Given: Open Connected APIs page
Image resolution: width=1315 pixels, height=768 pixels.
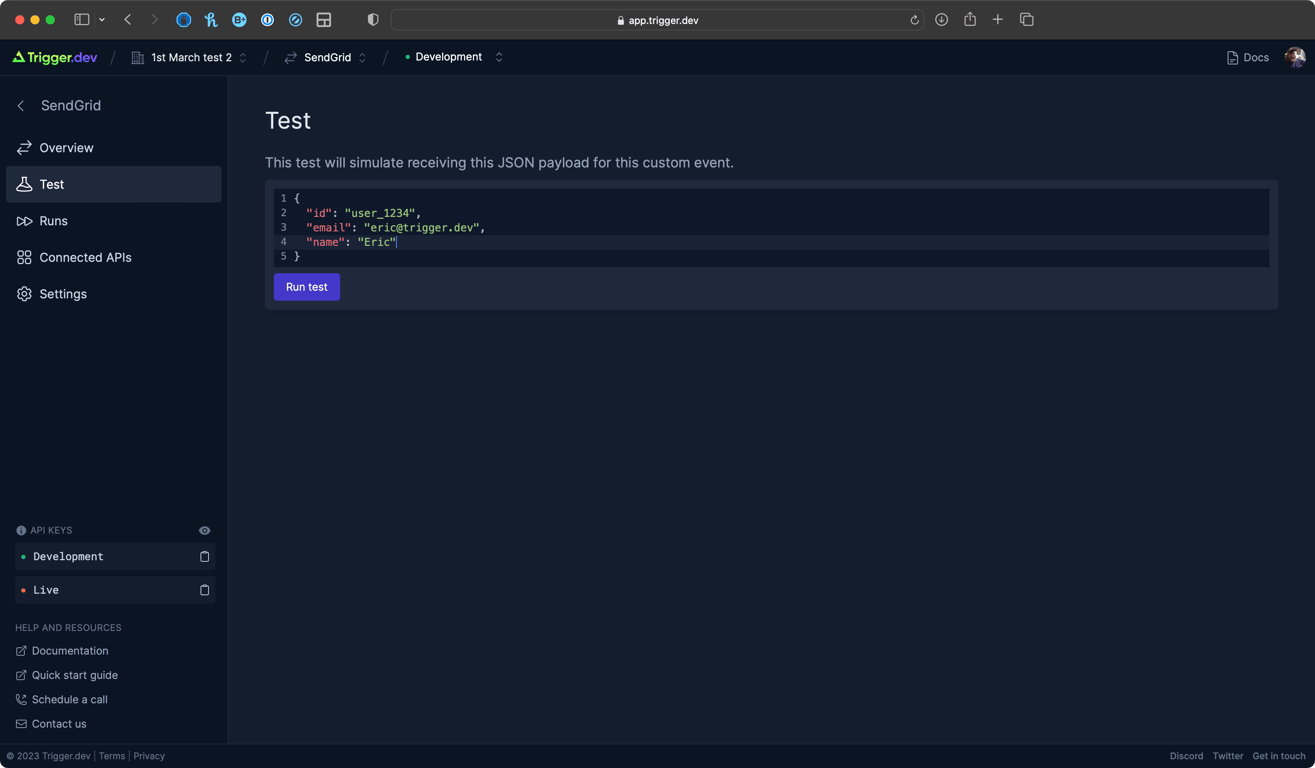Looking at the screenshot, I should click(x=114, y=257).
